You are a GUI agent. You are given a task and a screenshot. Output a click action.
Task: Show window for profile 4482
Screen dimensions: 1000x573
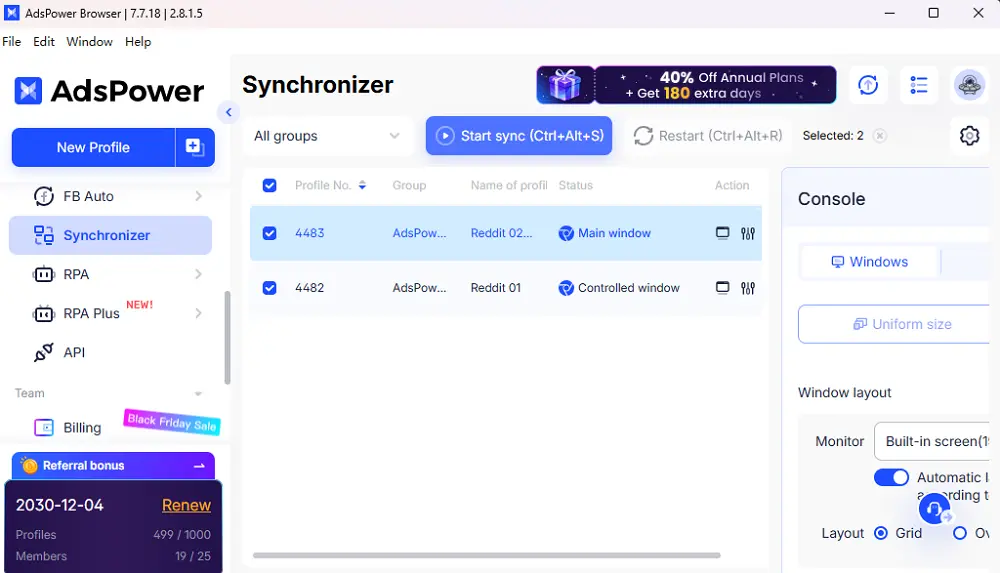(722, 288)
